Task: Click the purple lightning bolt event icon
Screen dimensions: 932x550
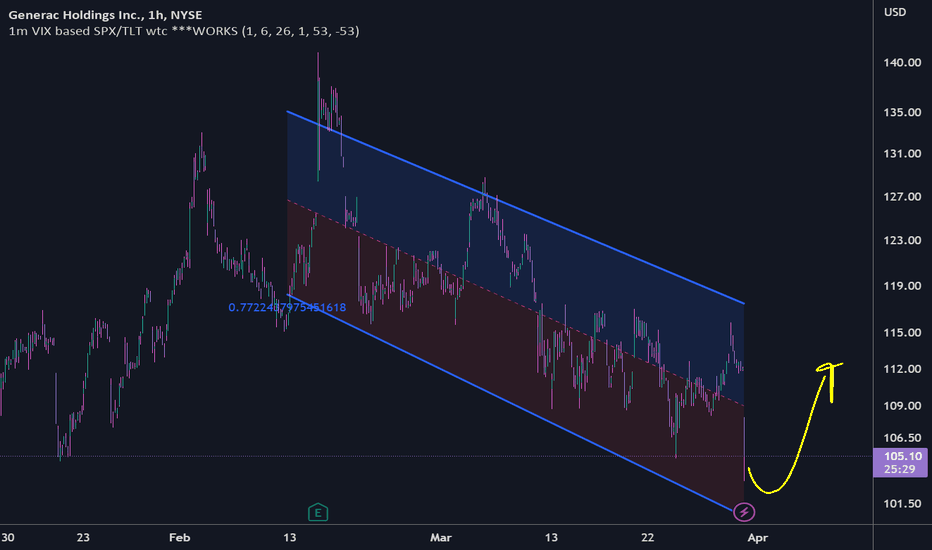Action: (x=744, y=512)
